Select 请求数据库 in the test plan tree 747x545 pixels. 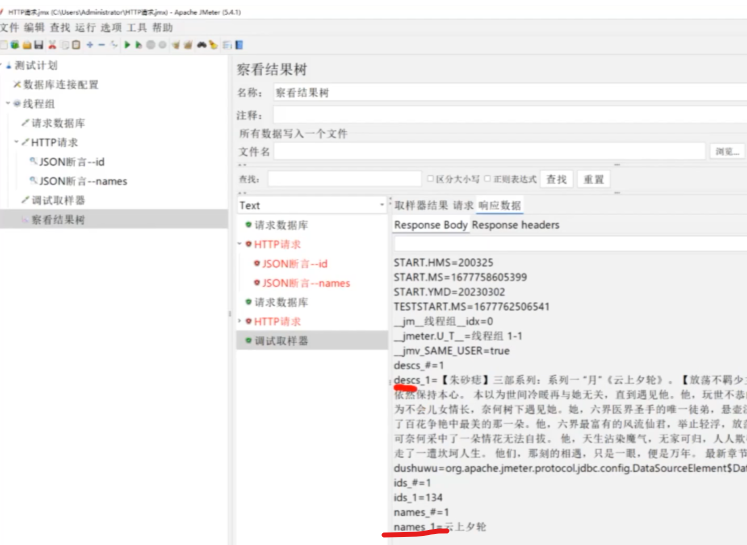tap(58, 123)
